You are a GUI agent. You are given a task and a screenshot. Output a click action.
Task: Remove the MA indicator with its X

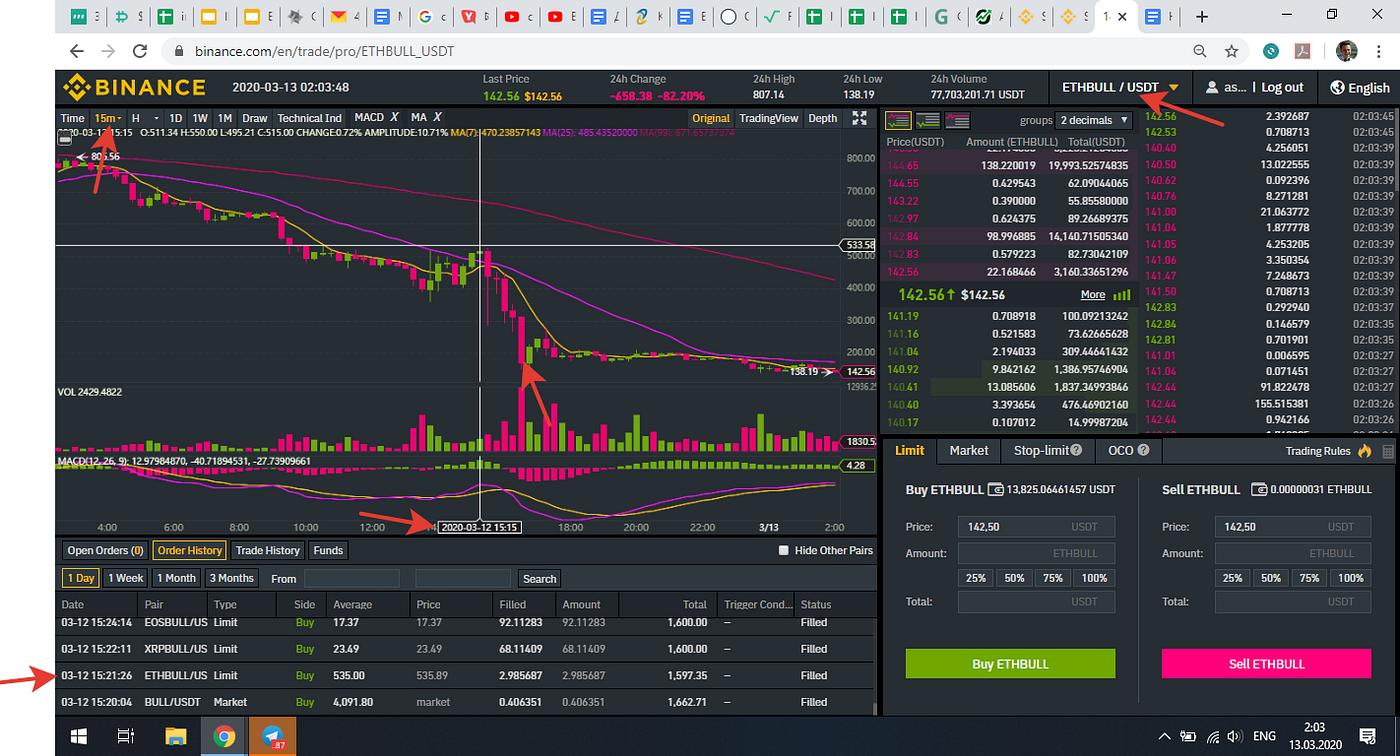(437, 118)
